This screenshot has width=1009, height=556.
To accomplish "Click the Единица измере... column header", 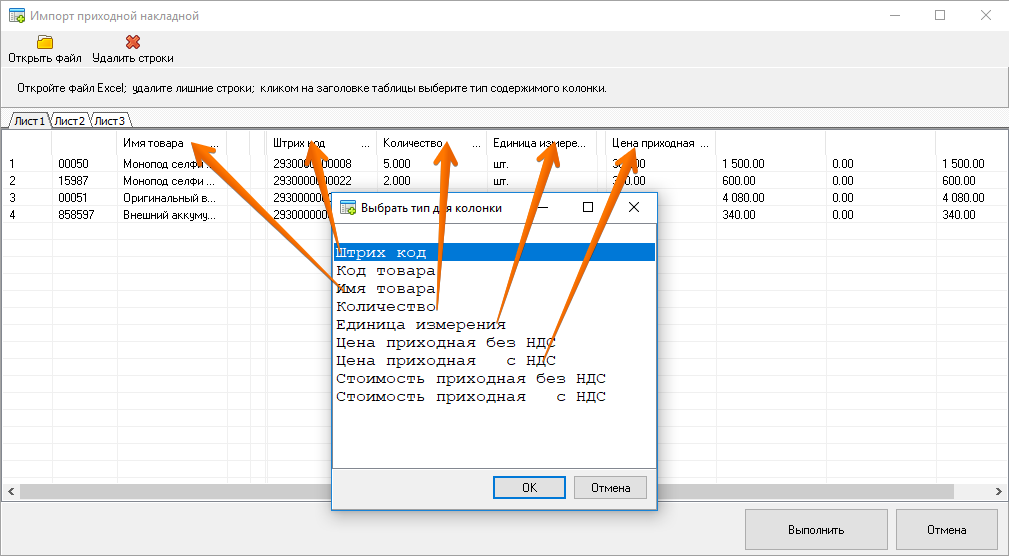I will pos(541,144).
